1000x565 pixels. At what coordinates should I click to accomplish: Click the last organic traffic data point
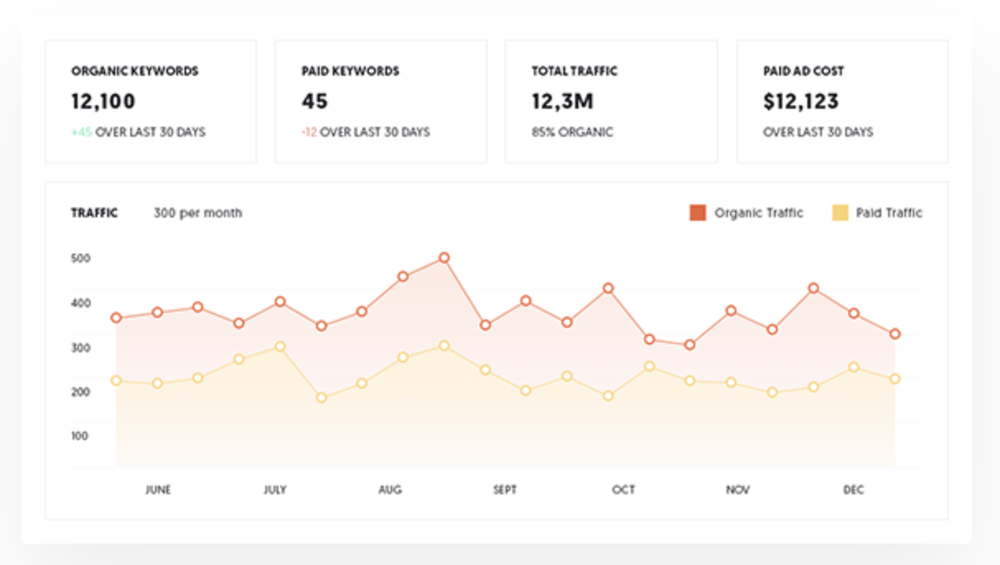(895, 334)
